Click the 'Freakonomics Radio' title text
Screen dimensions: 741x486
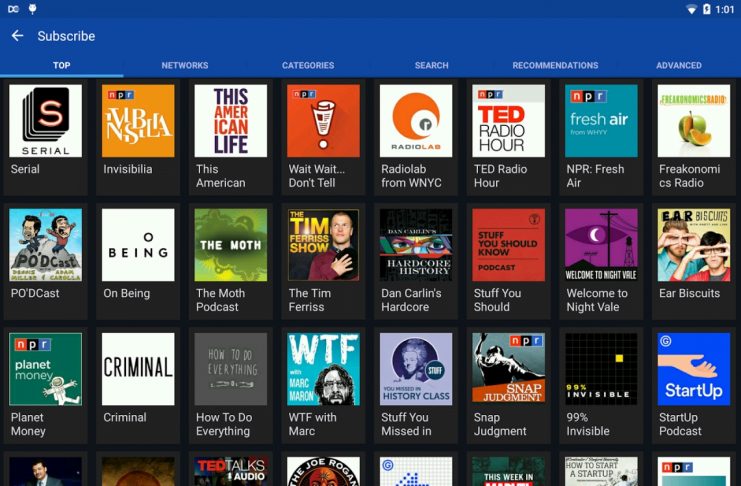point(689,176)
